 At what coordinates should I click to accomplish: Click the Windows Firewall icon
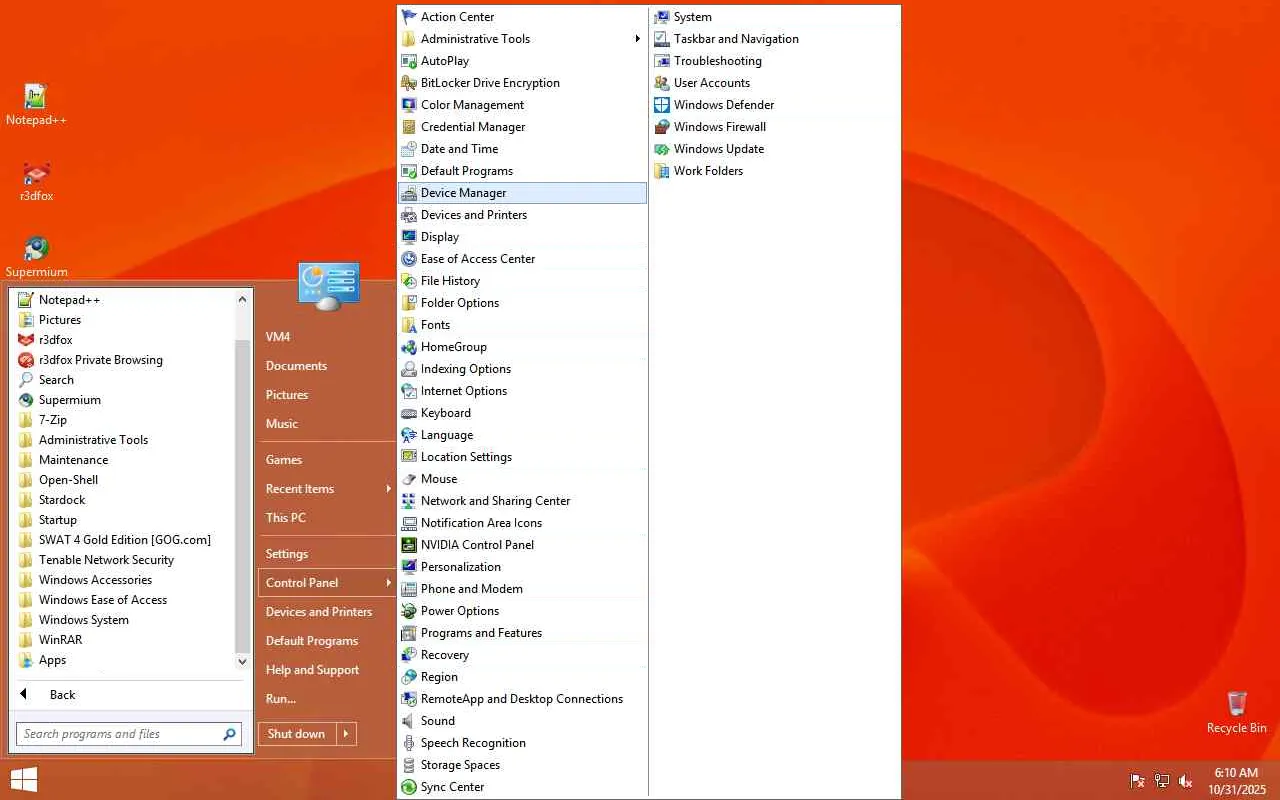pyautogui.click(x=662, y=127)
